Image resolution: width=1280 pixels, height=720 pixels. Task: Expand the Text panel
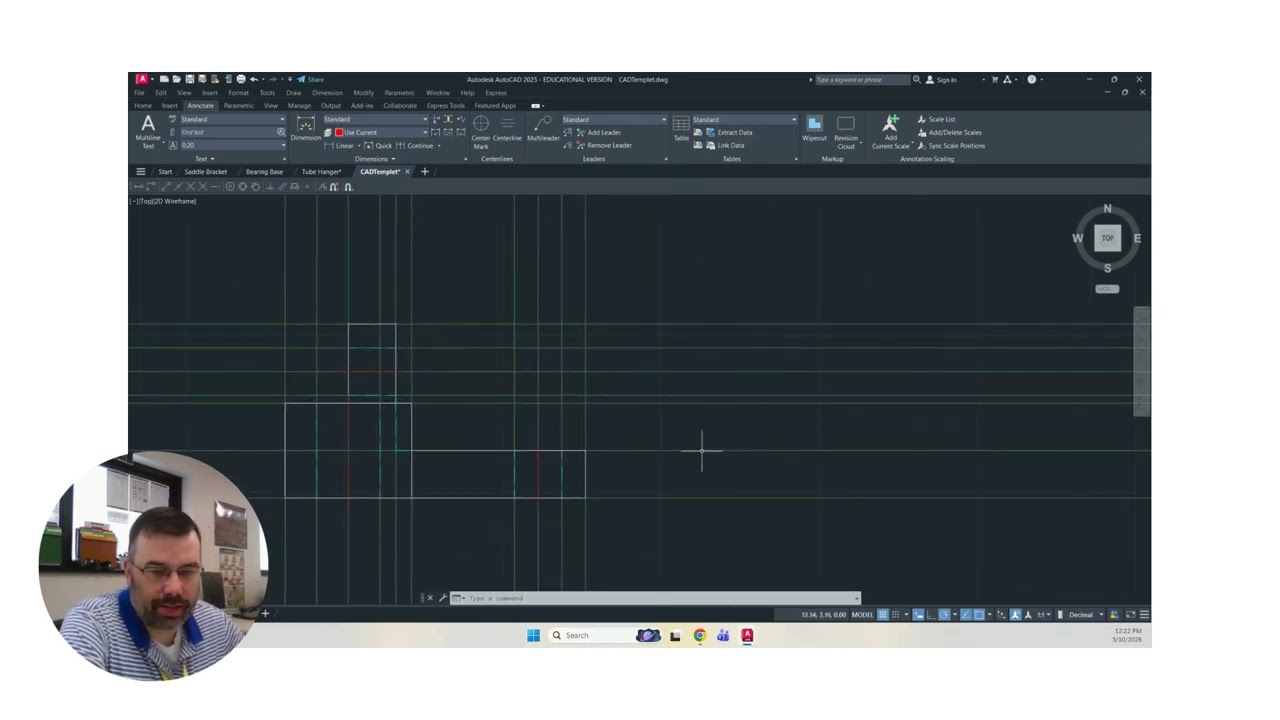(x=203, y=159)
